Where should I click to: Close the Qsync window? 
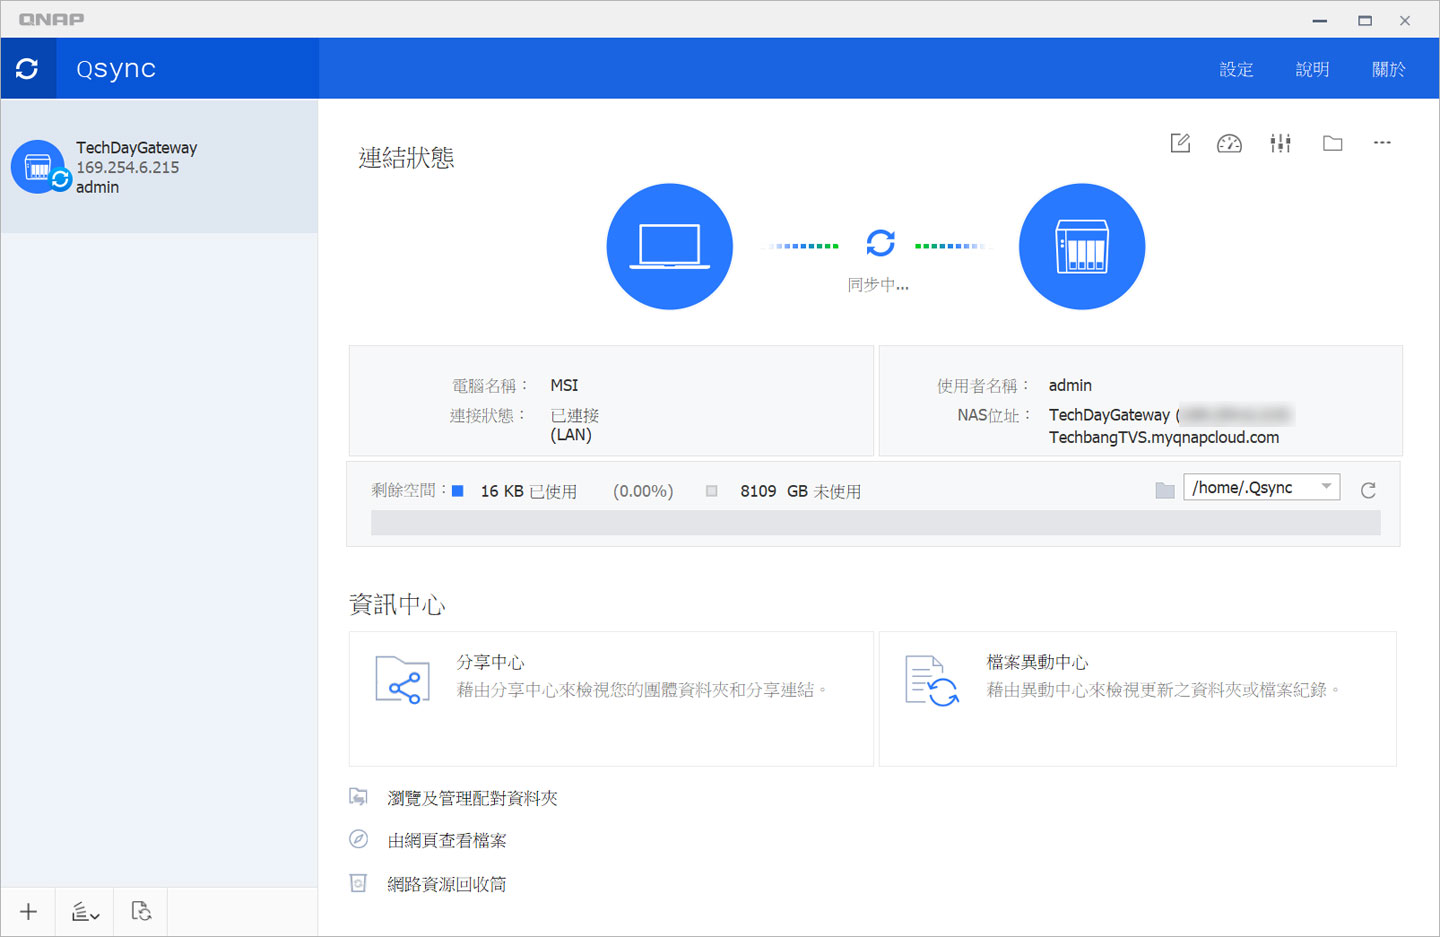click(1405, 20)
